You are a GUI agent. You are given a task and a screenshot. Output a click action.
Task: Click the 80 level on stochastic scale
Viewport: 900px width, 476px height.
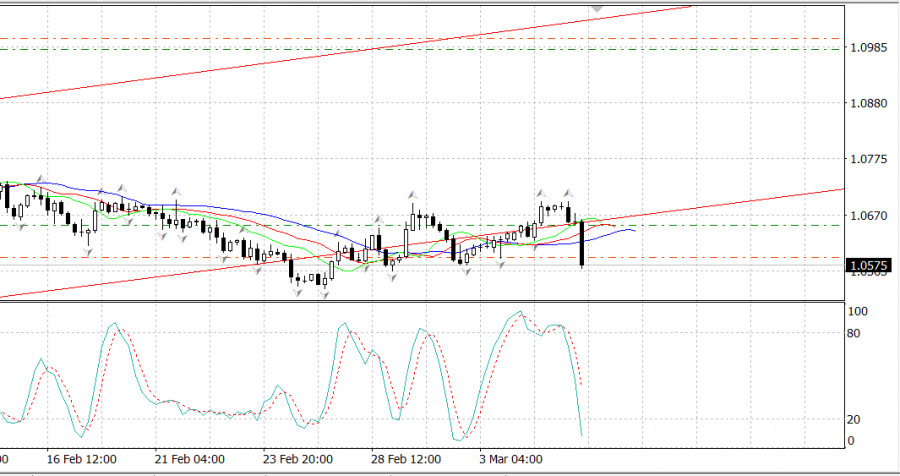[x=856, y=333]
